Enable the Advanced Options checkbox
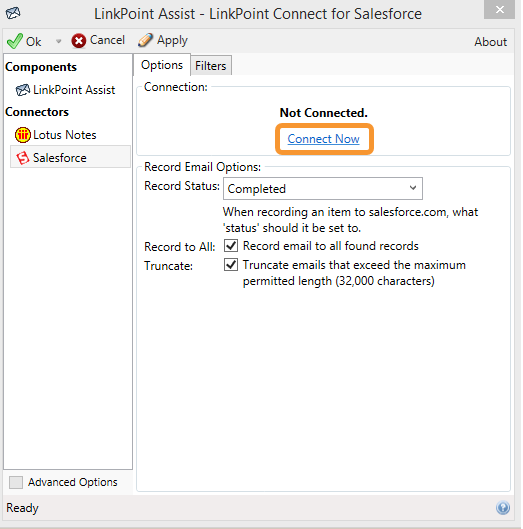 (x=16, y=482)
